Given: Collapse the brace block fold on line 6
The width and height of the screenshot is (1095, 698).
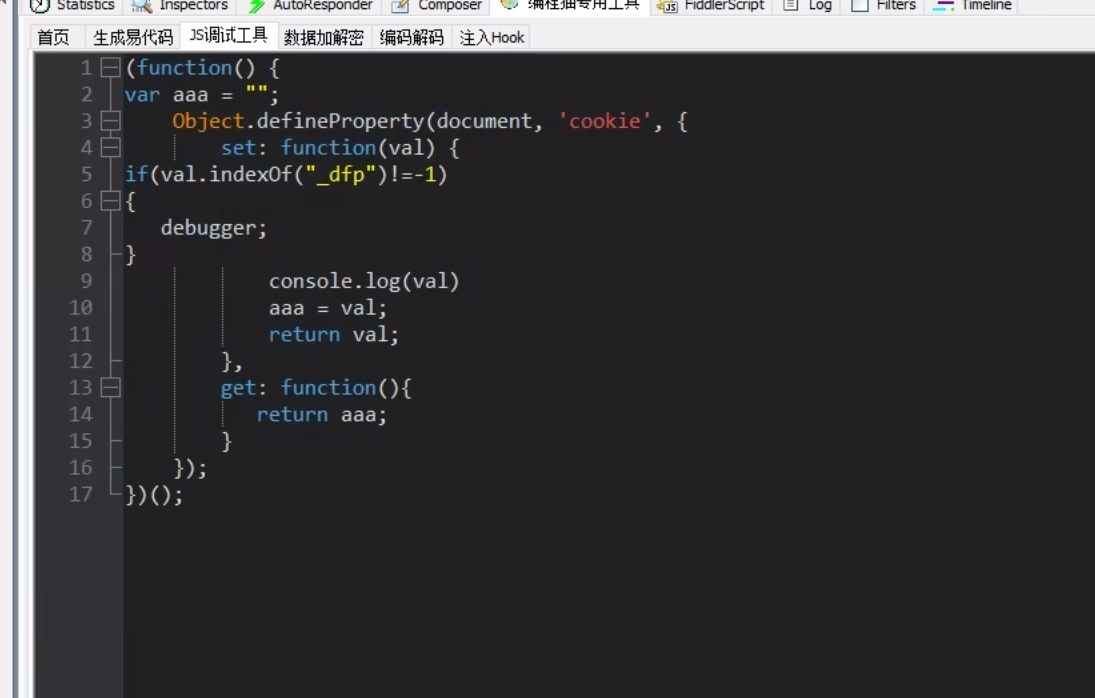Looking at the screenshot, I should click(110, 201).
